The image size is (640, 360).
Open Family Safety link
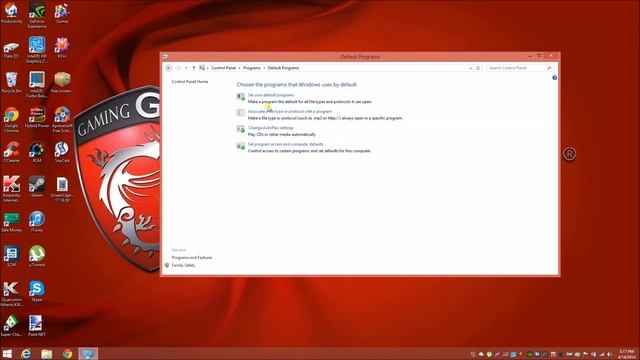[x=183, y=265]
